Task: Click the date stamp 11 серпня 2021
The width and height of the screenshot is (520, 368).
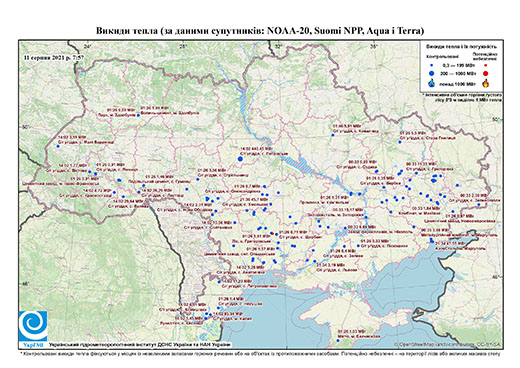Action: coord(54,57)
